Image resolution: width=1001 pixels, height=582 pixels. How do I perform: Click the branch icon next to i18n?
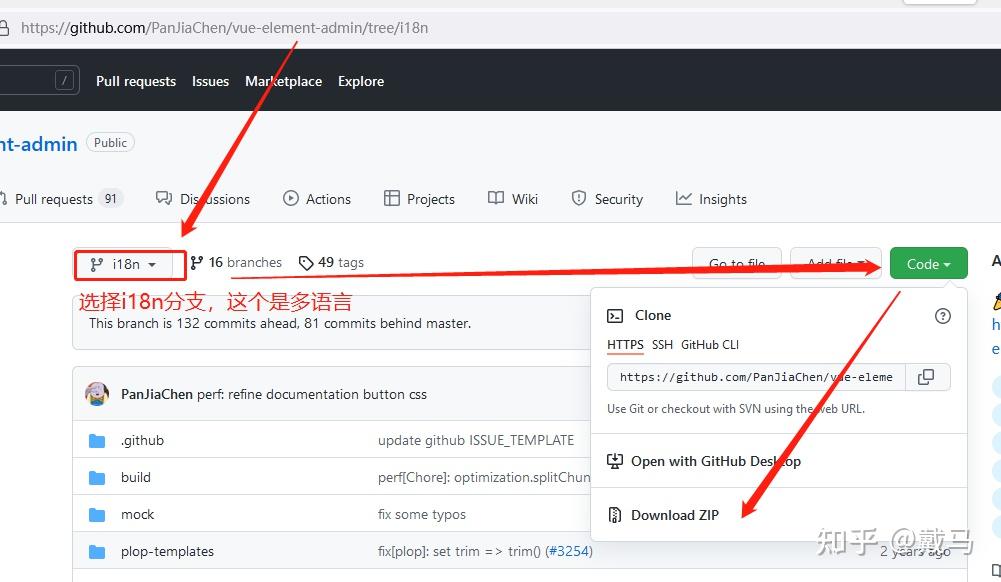pyautogui.click(x=97, y=264)
